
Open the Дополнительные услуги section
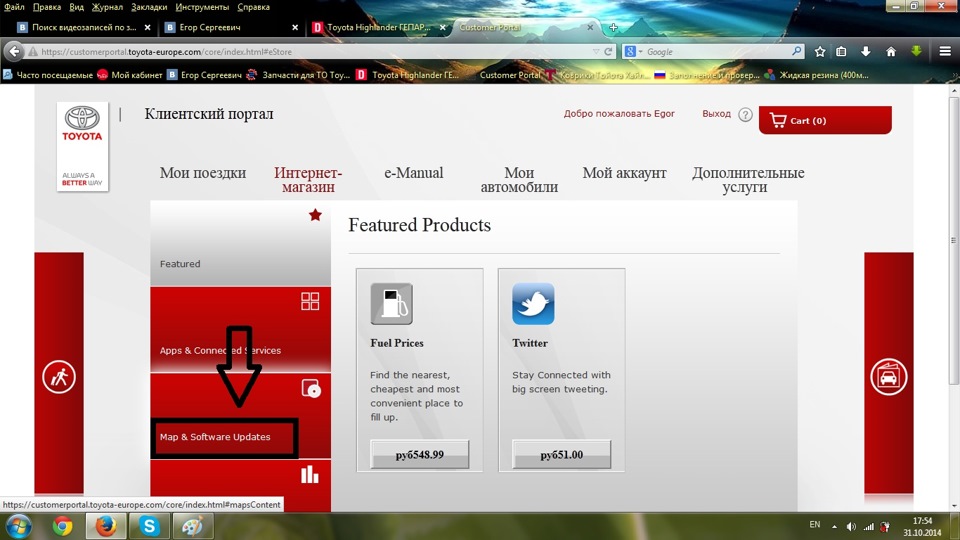(748, 179)
